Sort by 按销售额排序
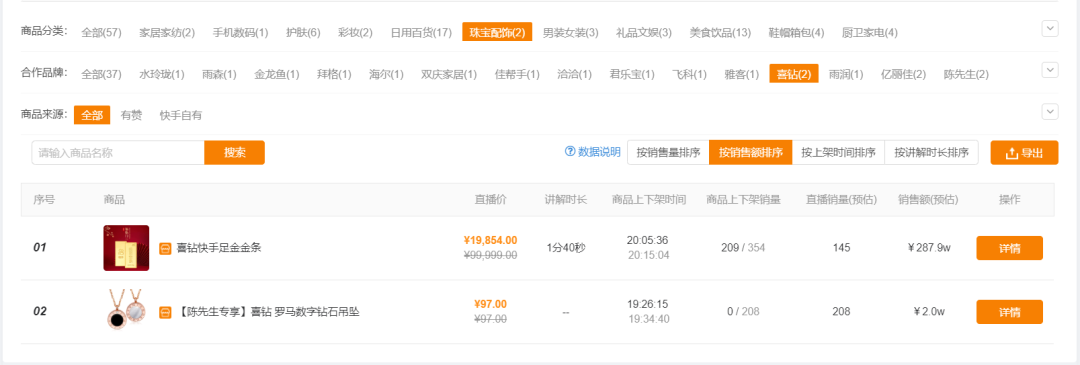Screen dimensions: 1080x365 click(751, 153)
